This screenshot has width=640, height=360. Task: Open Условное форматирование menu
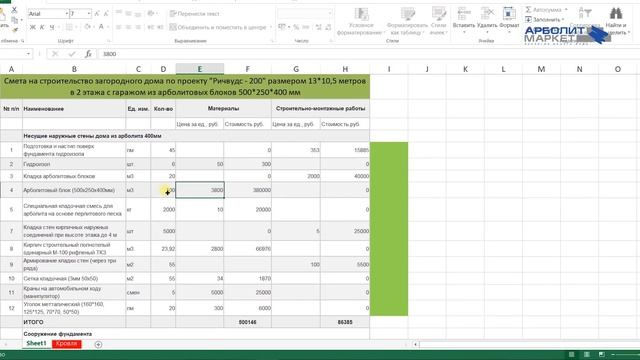click(x=361, y=21)
